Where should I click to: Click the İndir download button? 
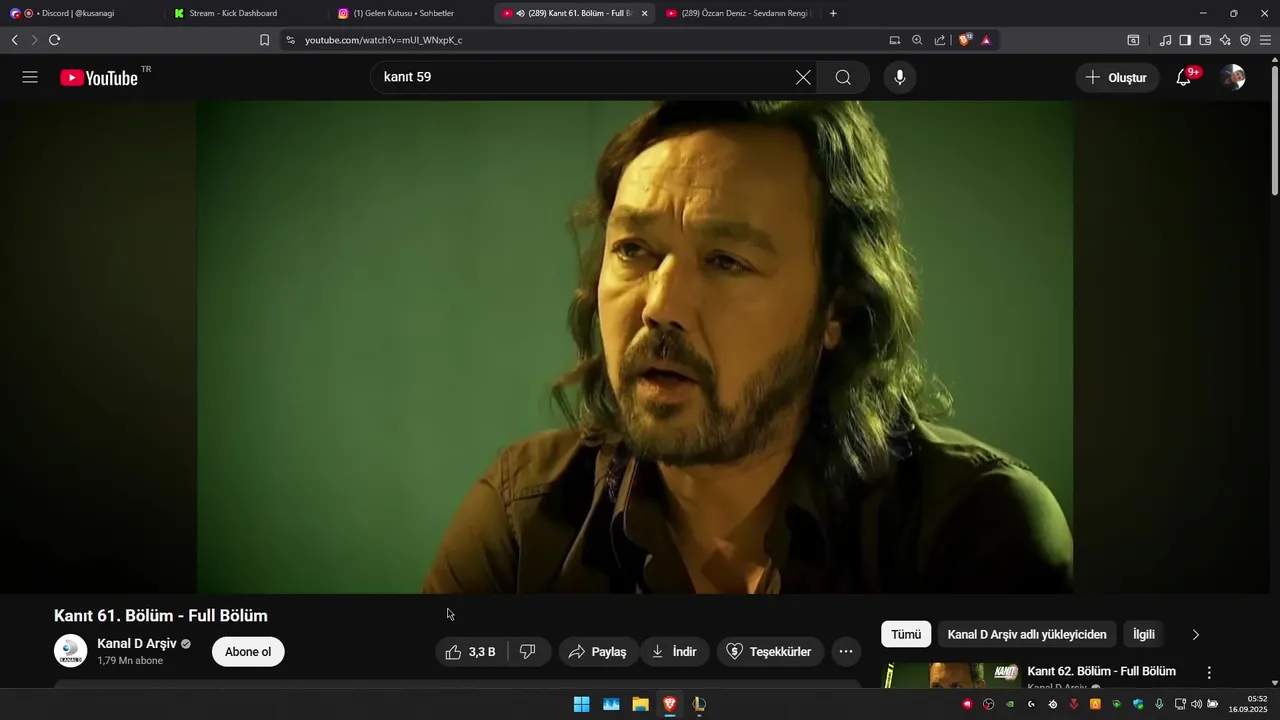click(674, 652)
